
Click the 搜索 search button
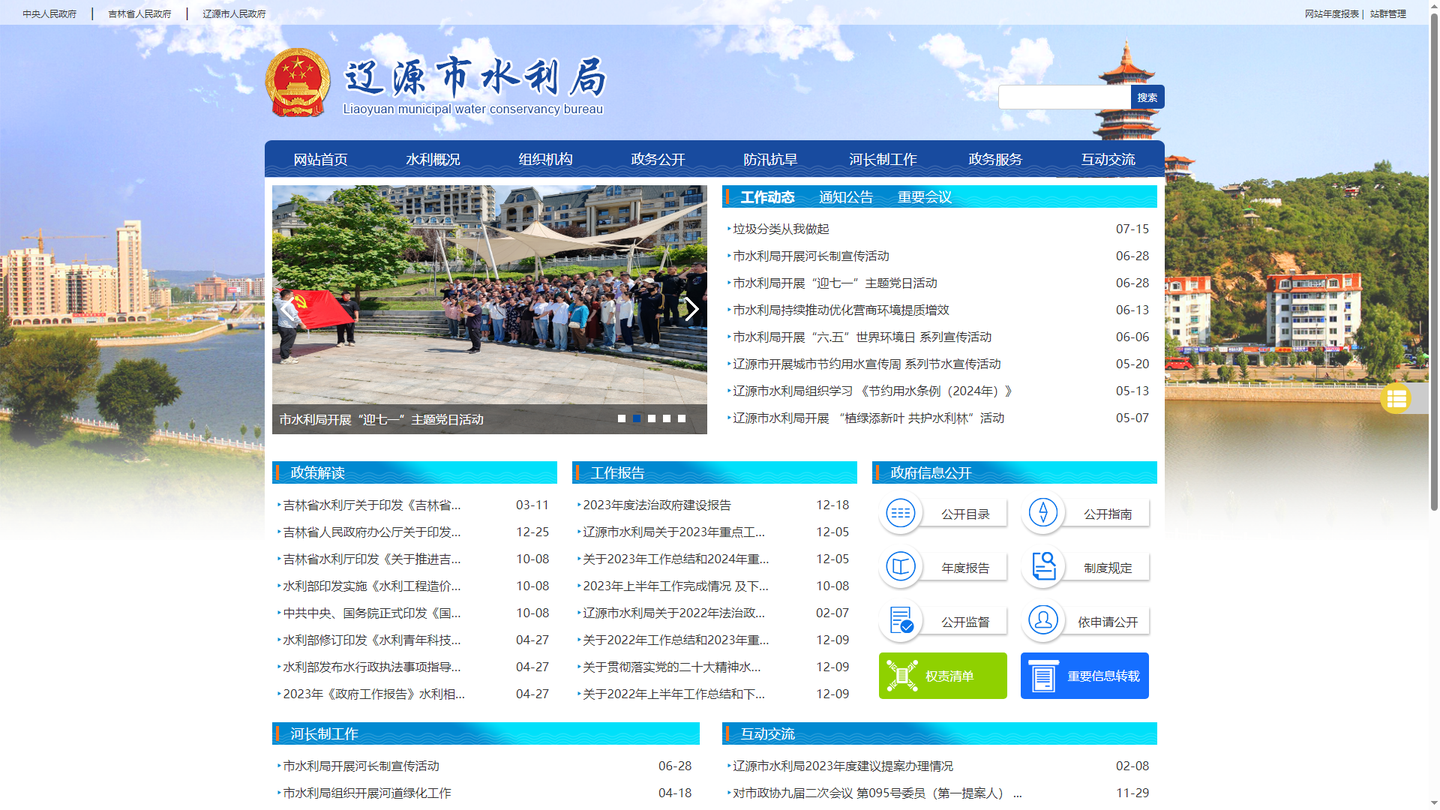[x=1147, y=97]
